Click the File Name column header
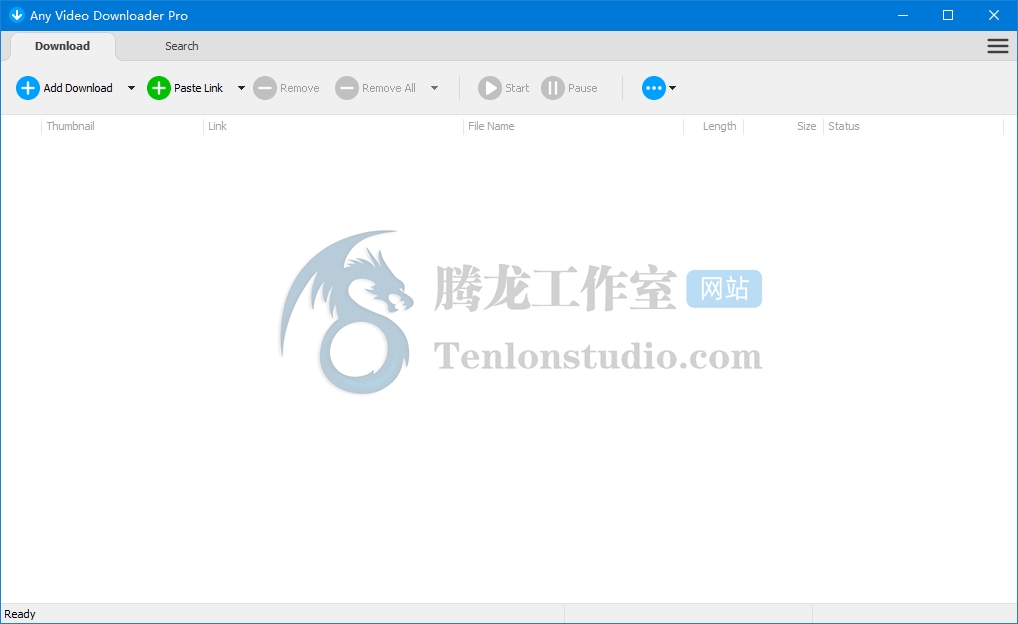Image resolution: width=1018 pixels, height=624 pixels. pos(573,126)
